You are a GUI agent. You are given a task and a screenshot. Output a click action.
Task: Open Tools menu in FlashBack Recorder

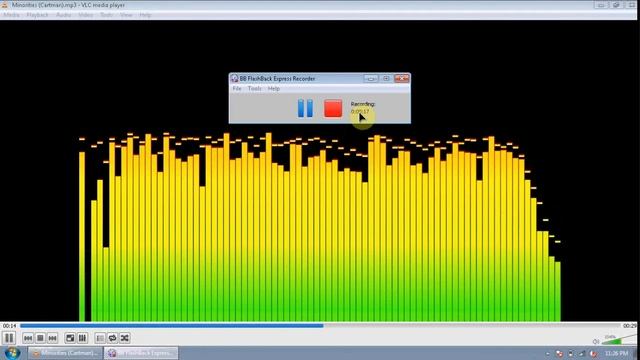pos(255,89)
